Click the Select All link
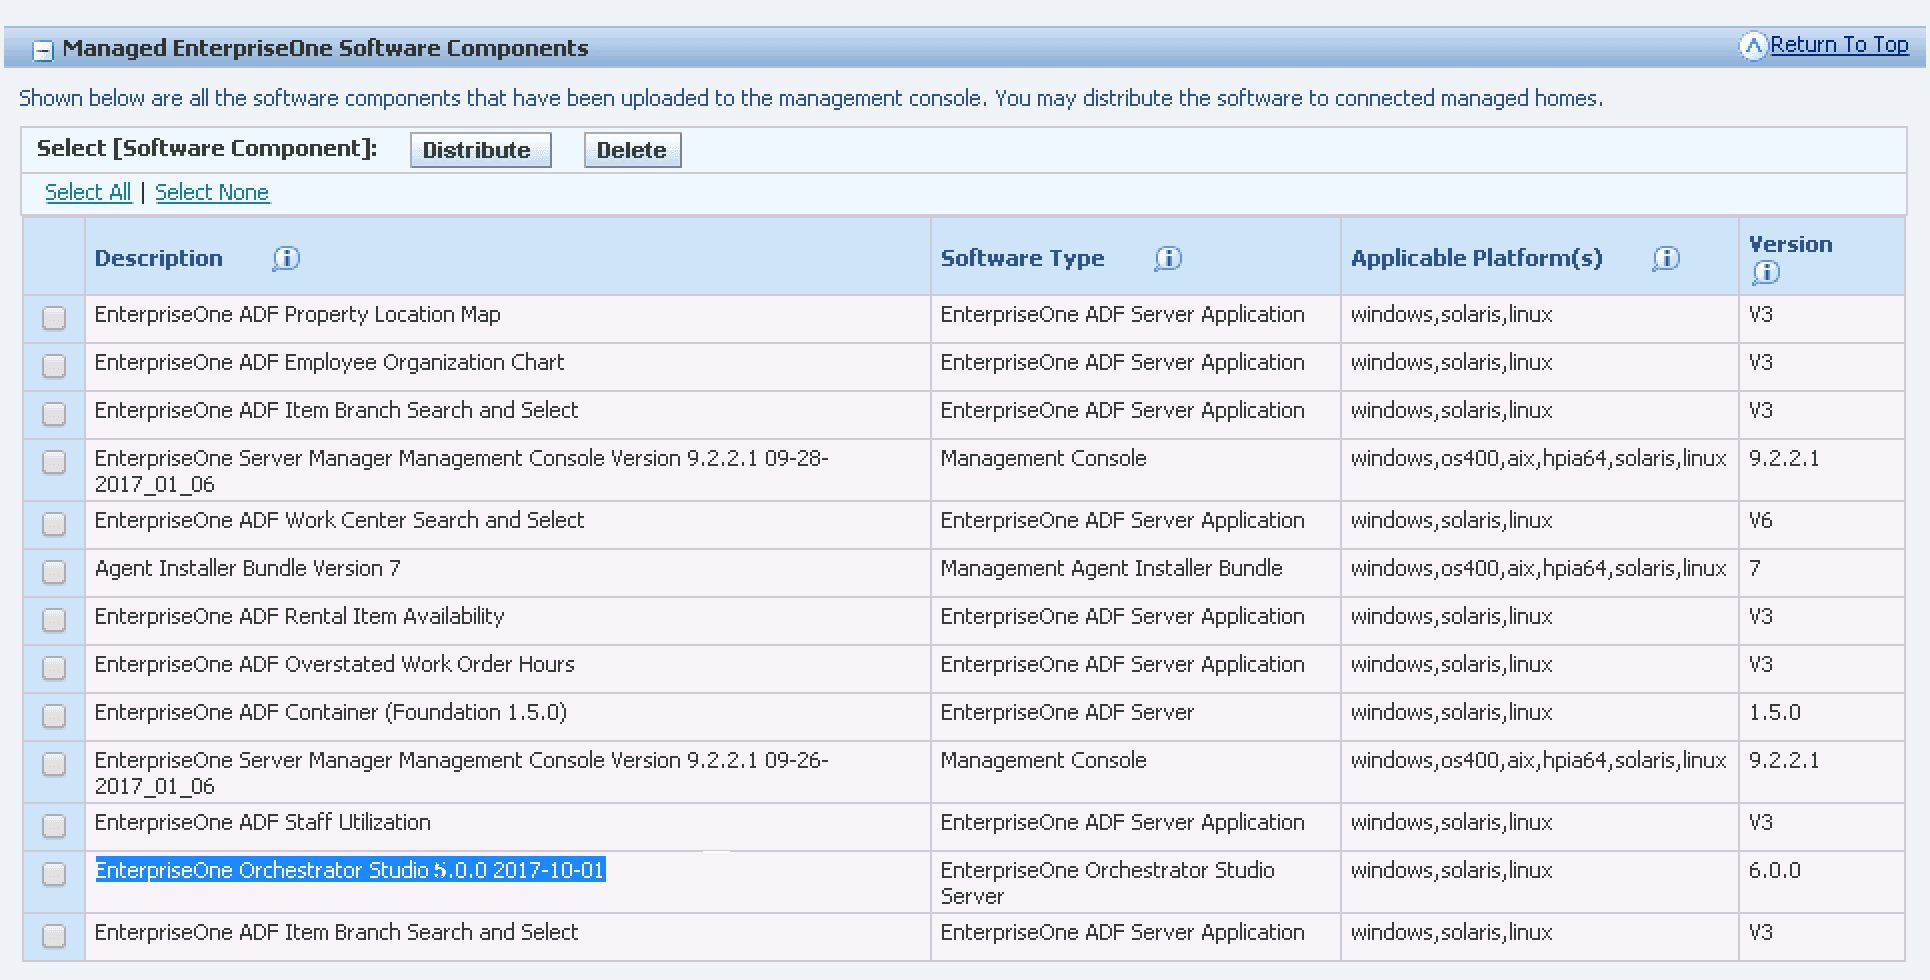Screen dimensions: 1930x980 click(88, 192)
